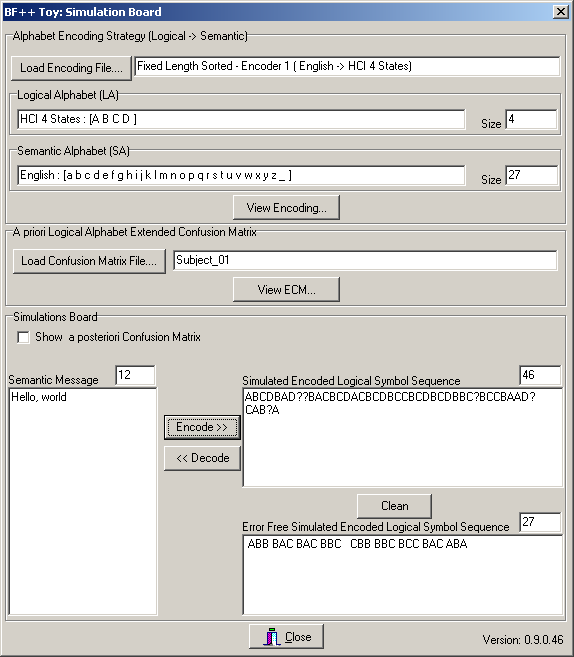Click the encoding strategy name field
The width and height of the screenshot is (574, 657).
pyautogui.click(x=347, y=66)
